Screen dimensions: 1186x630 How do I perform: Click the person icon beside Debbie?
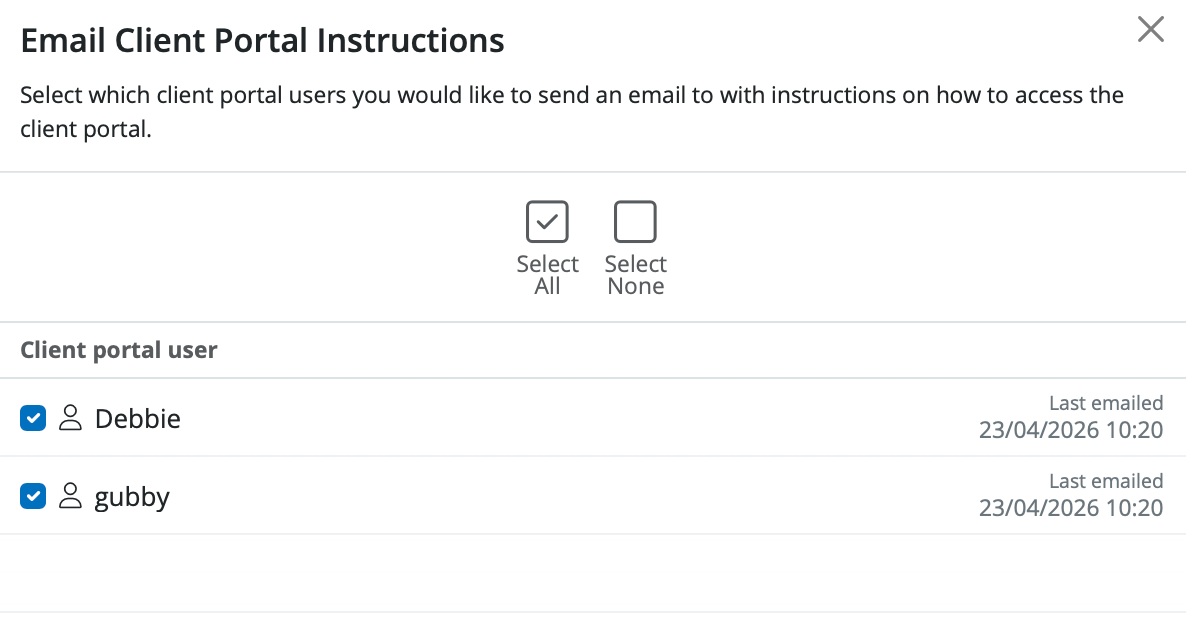click(x=70, y=418)
